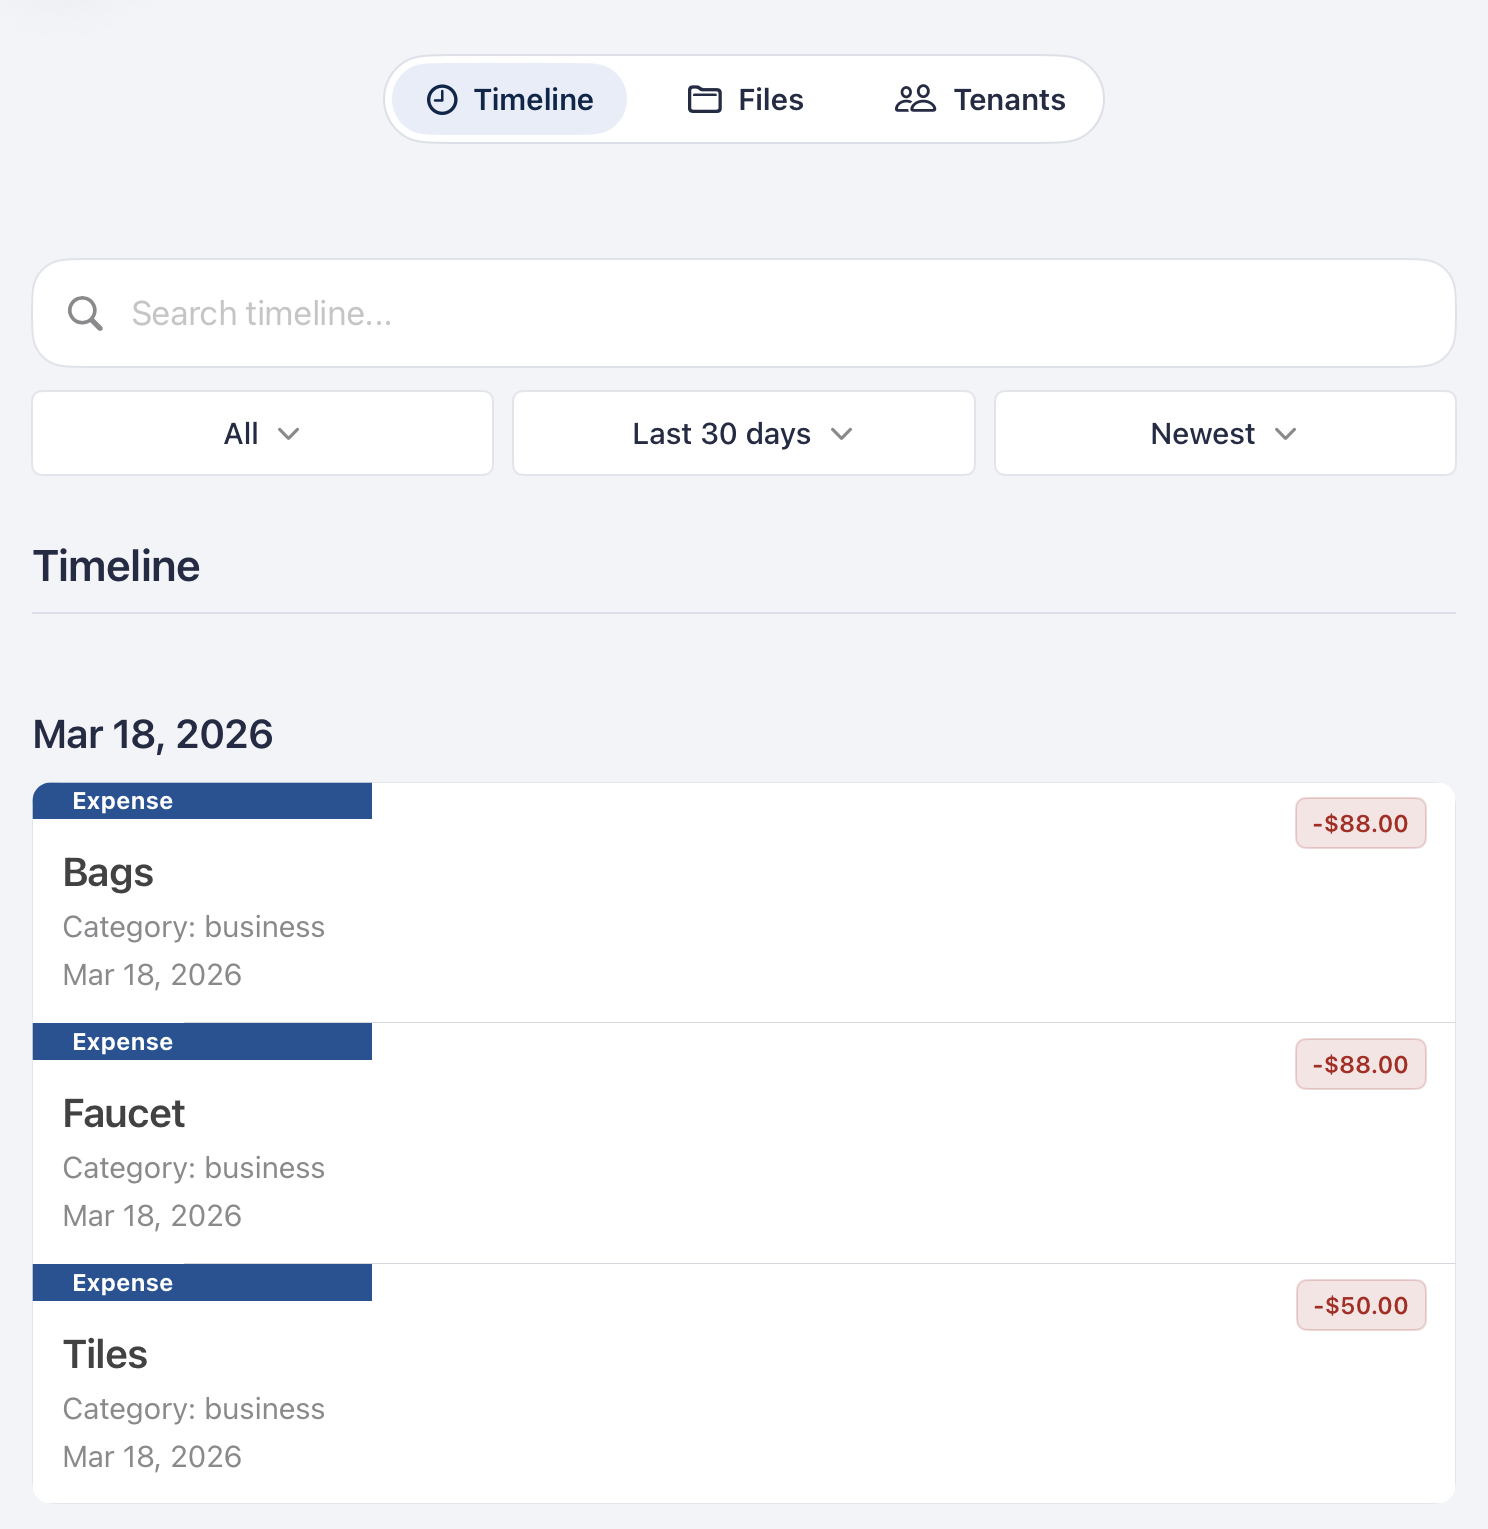Click the chevron on the All filter
The image size is (1488, 1529).
click(290, 434)
